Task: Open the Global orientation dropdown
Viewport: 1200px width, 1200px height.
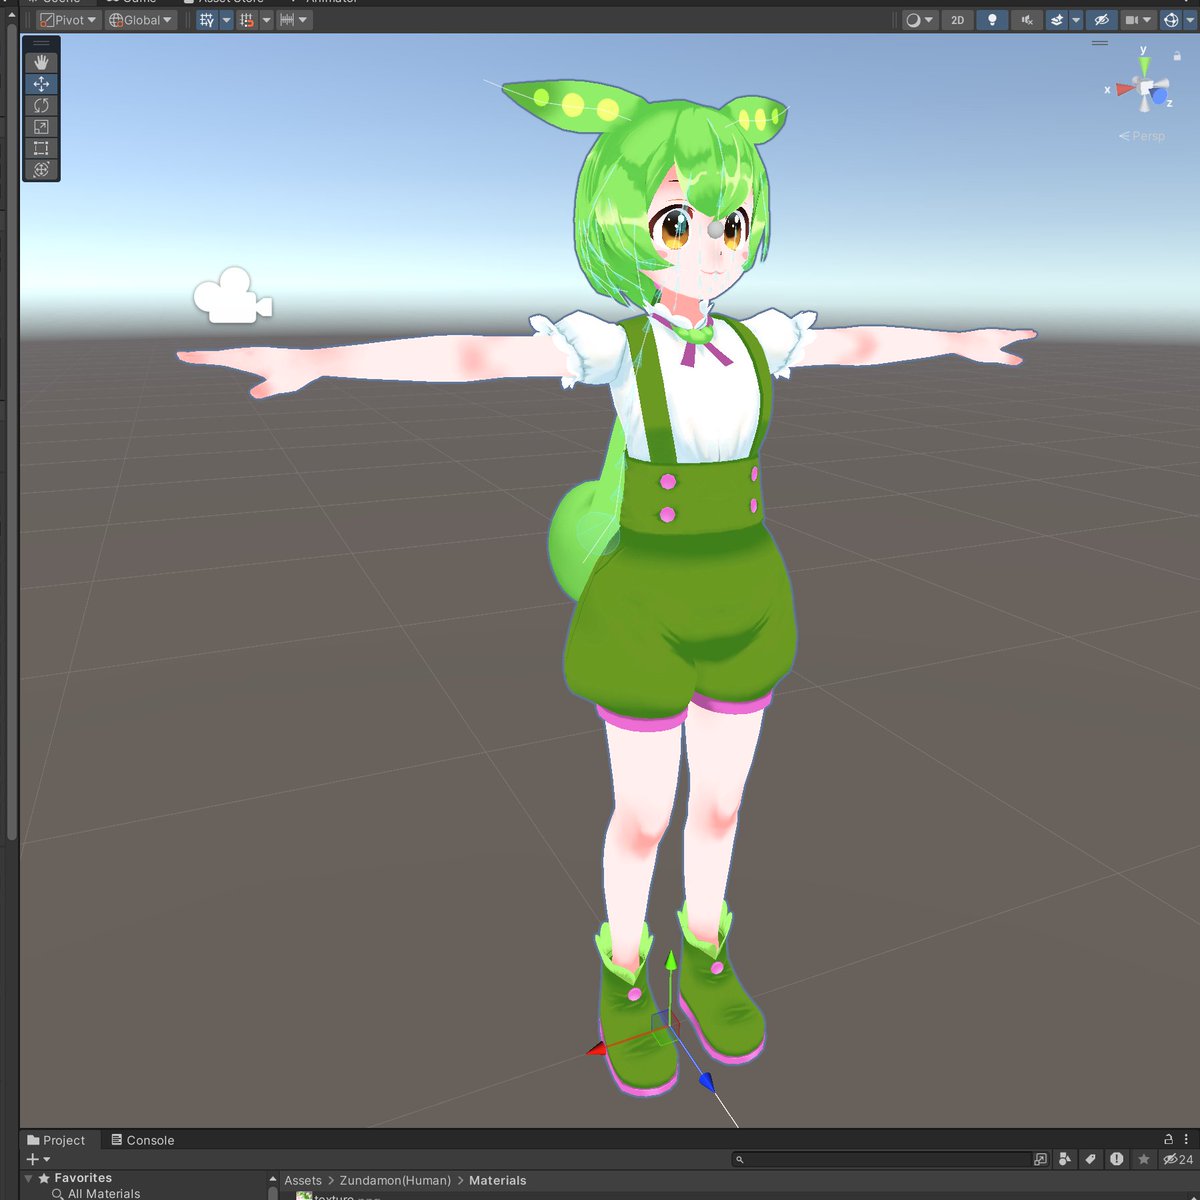Action: pyautogui.click(x=139, y=19)
